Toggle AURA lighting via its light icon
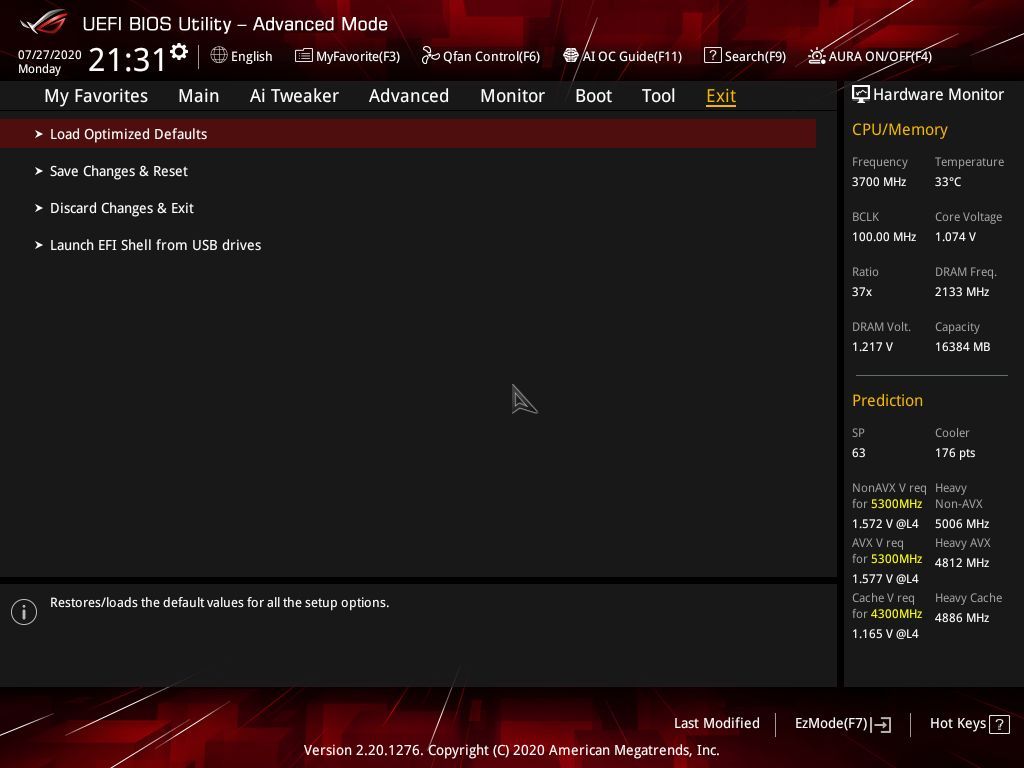 coord(816,56)
